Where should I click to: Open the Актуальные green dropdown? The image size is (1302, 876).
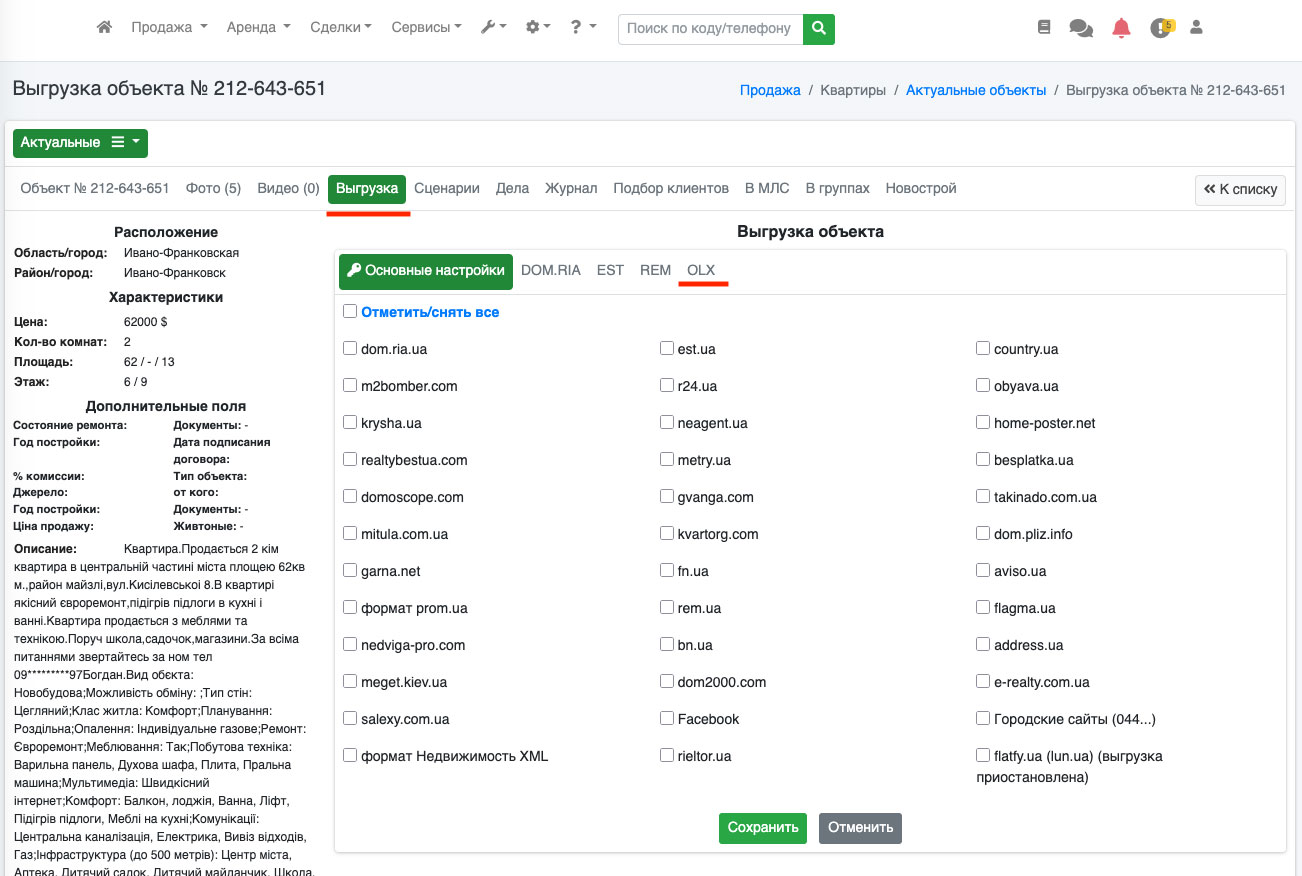coord(80,143)
